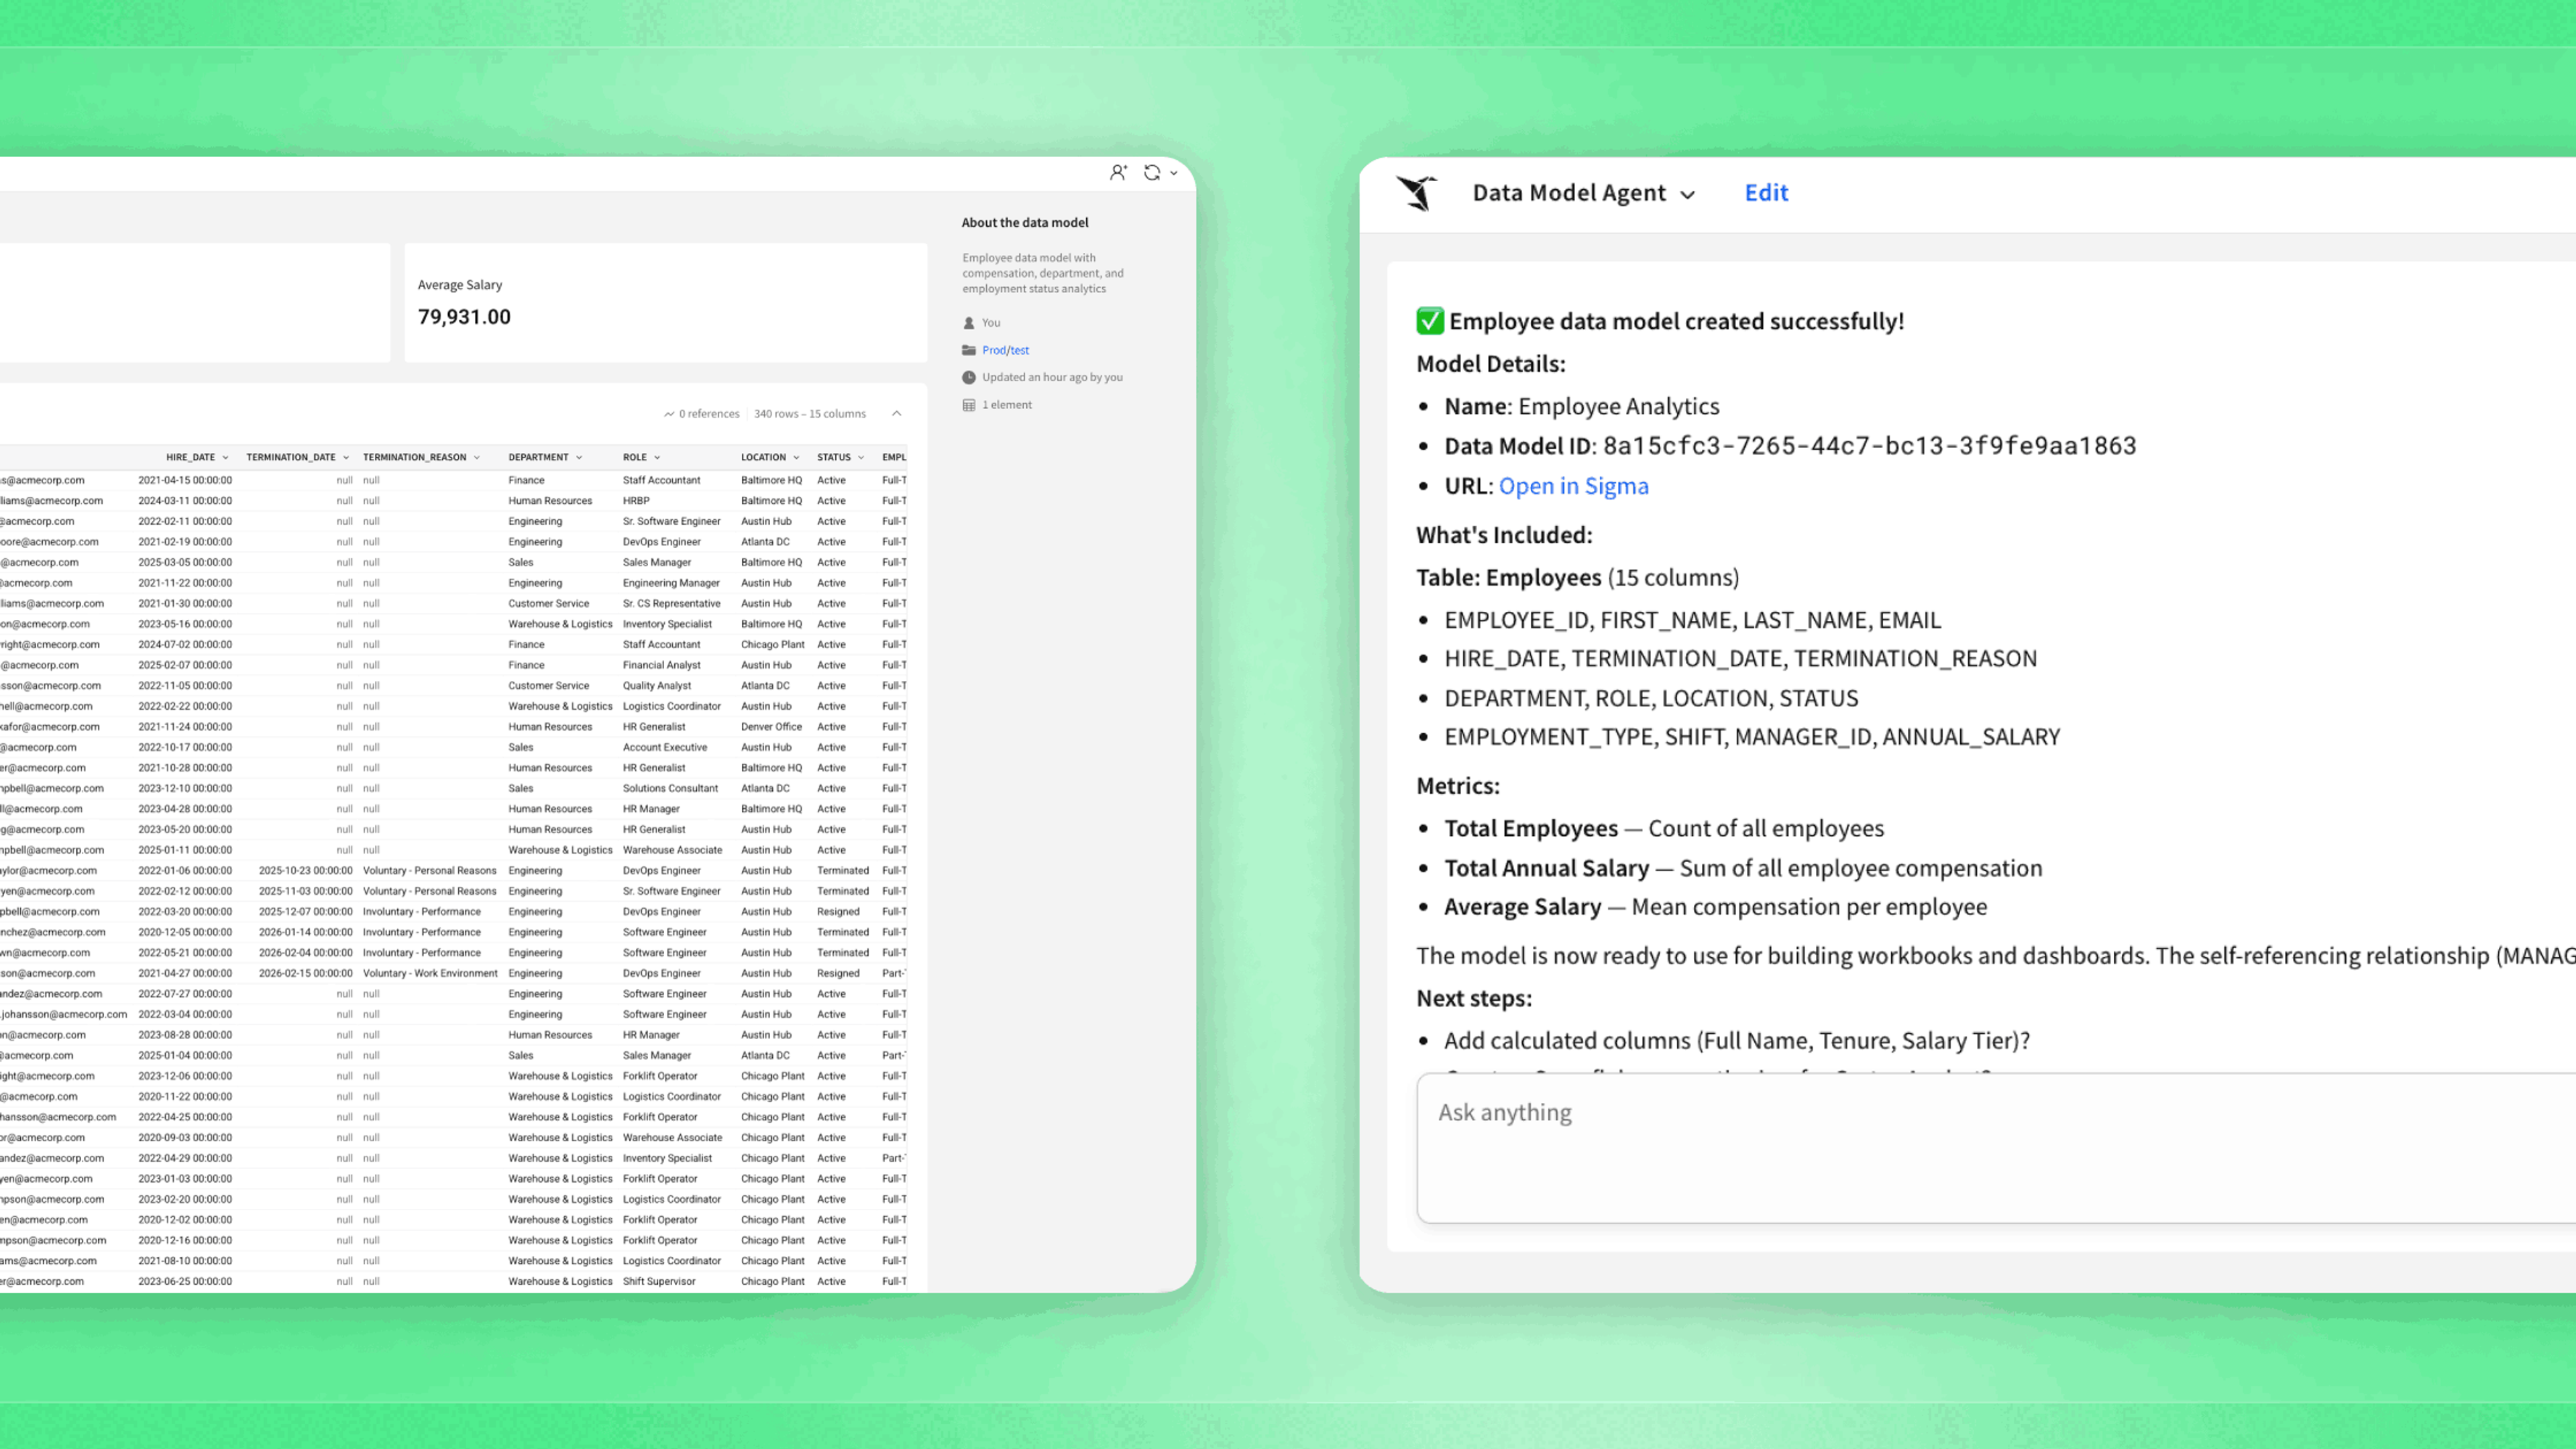The height and width of the screenshot is (1449, 2576).
Task: Open TERMINATION_REASON column menu arrow
Action: 477,458
